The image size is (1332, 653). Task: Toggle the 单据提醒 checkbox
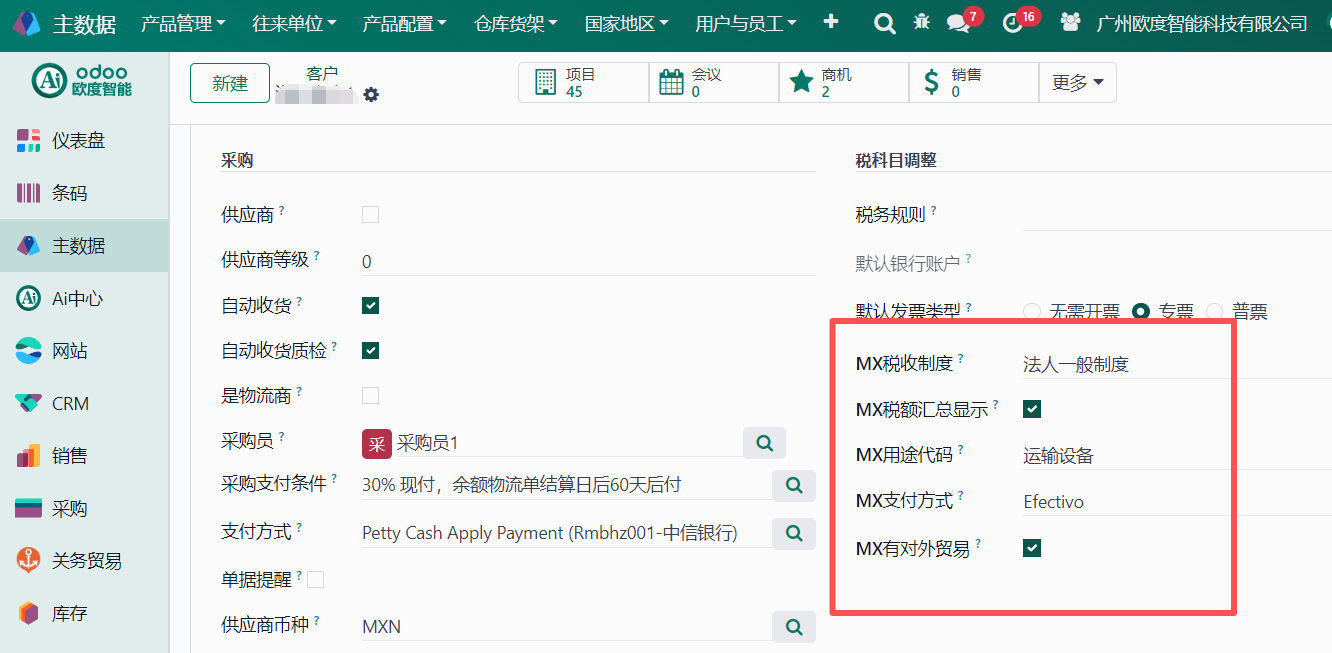coord(316,579)
